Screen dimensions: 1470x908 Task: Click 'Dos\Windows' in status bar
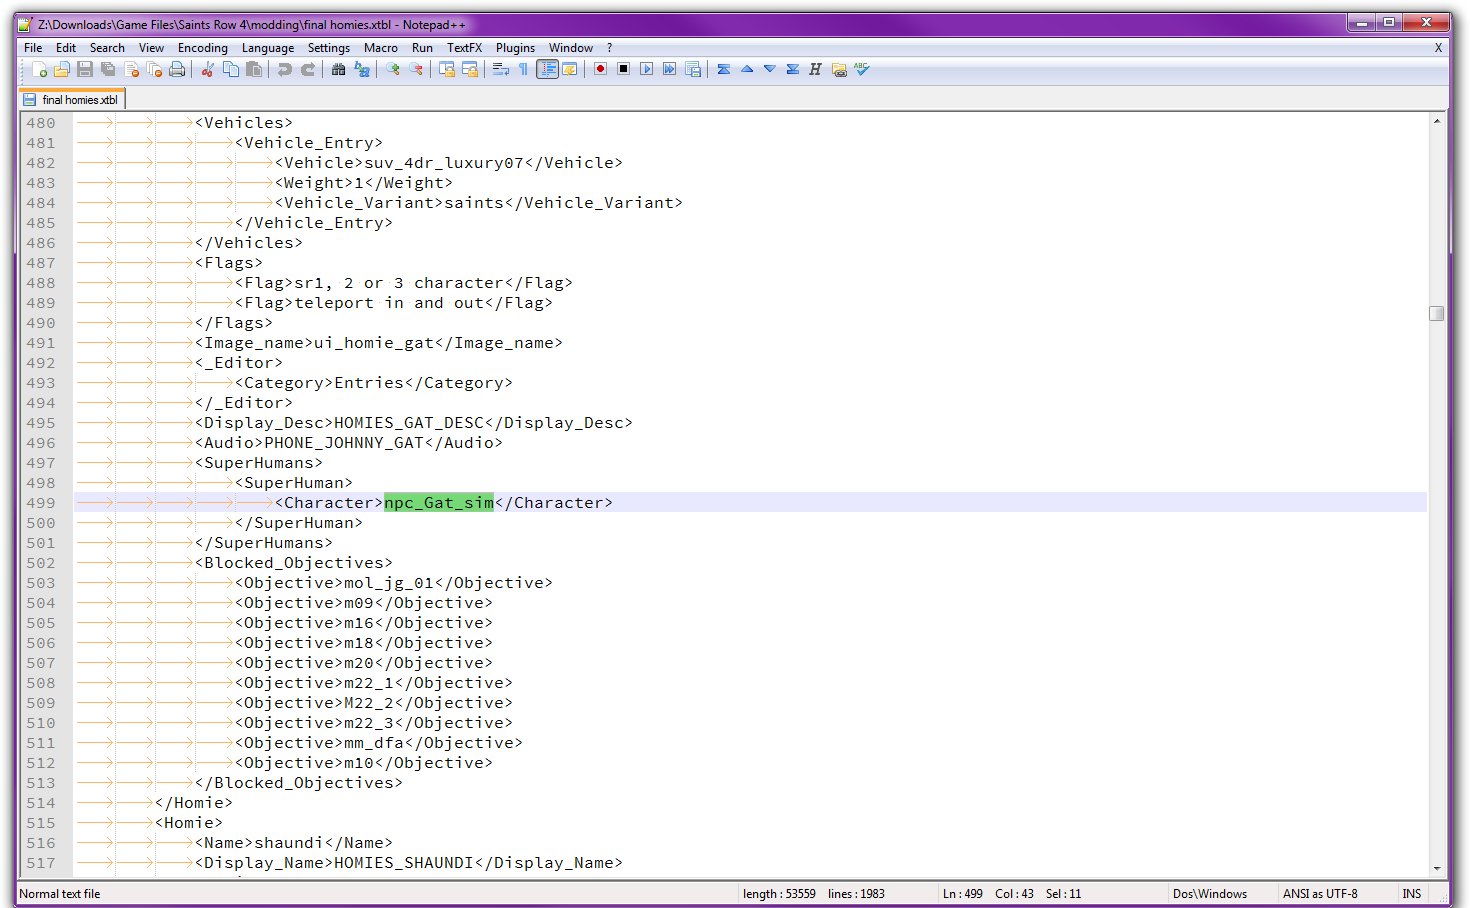1210,894
